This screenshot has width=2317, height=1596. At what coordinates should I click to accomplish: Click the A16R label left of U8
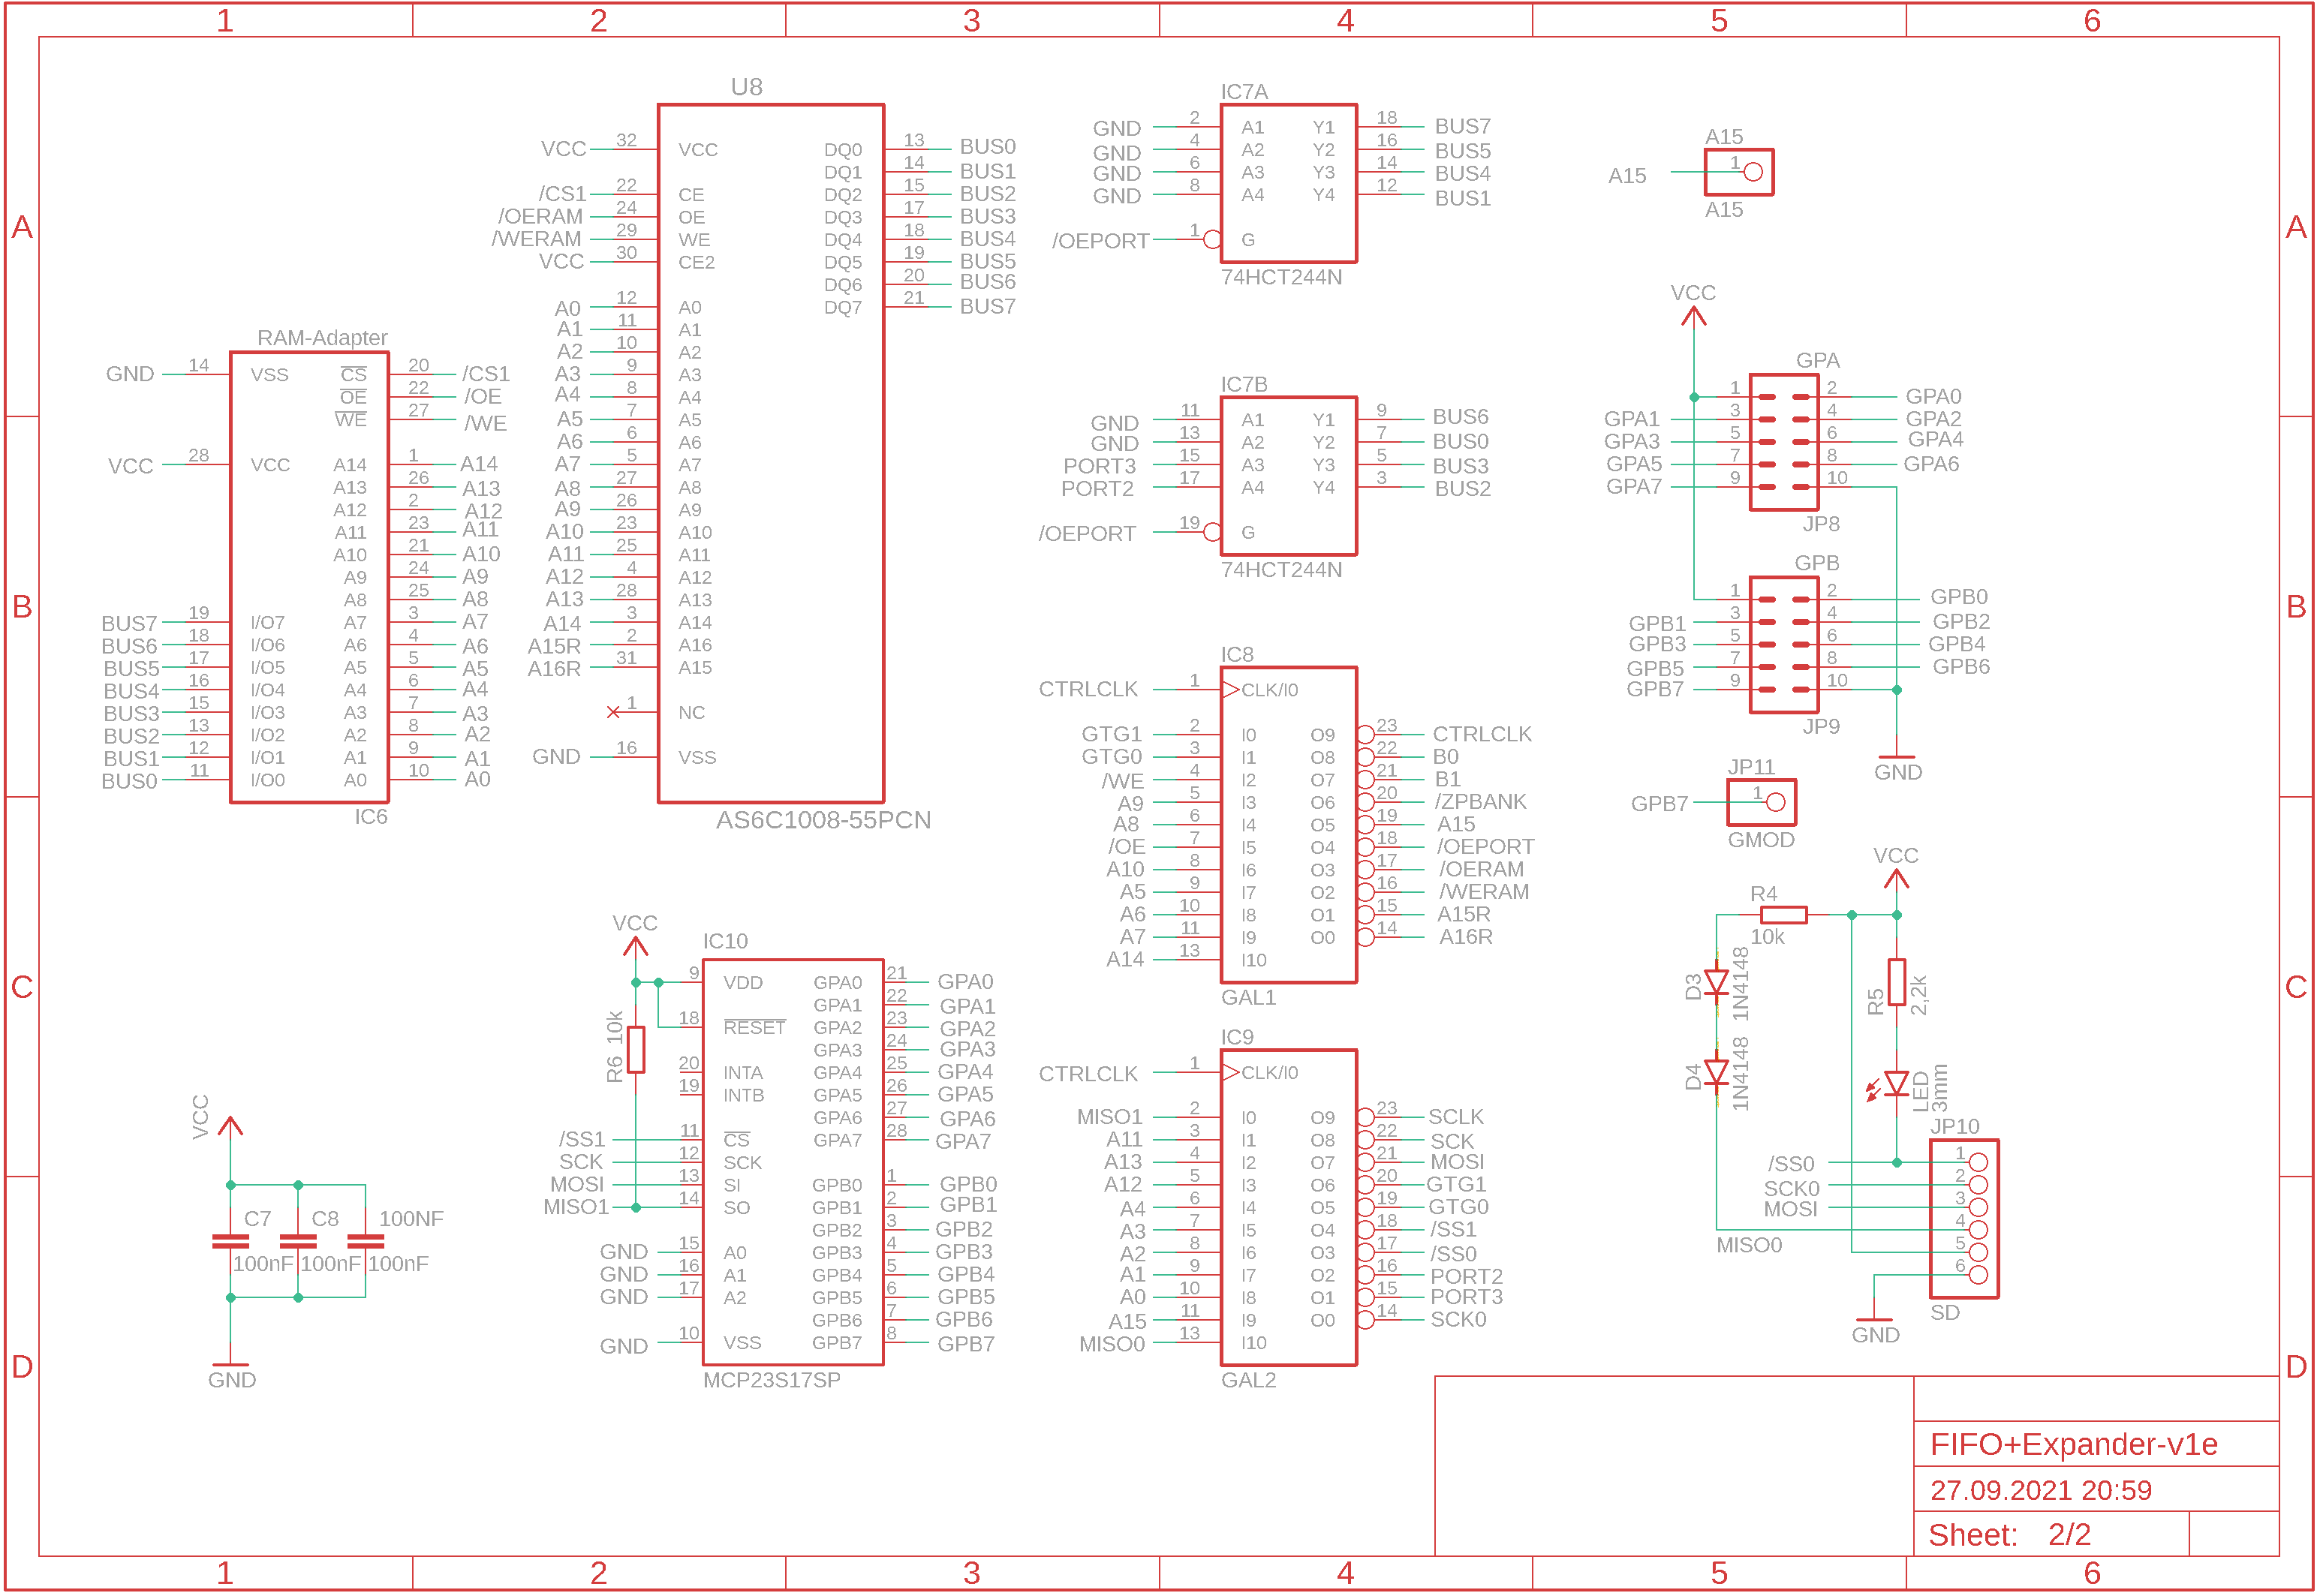click(x=554, y=668)
